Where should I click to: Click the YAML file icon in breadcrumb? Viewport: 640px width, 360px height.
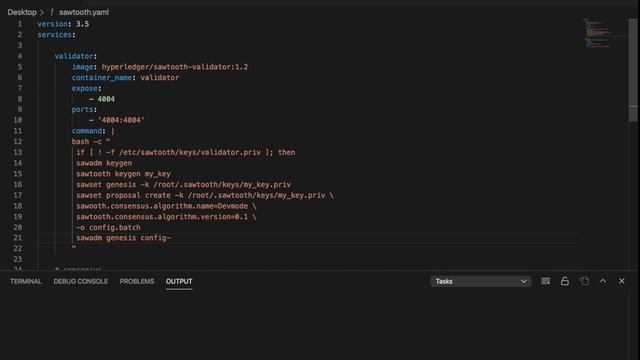[x=52, y=12]
